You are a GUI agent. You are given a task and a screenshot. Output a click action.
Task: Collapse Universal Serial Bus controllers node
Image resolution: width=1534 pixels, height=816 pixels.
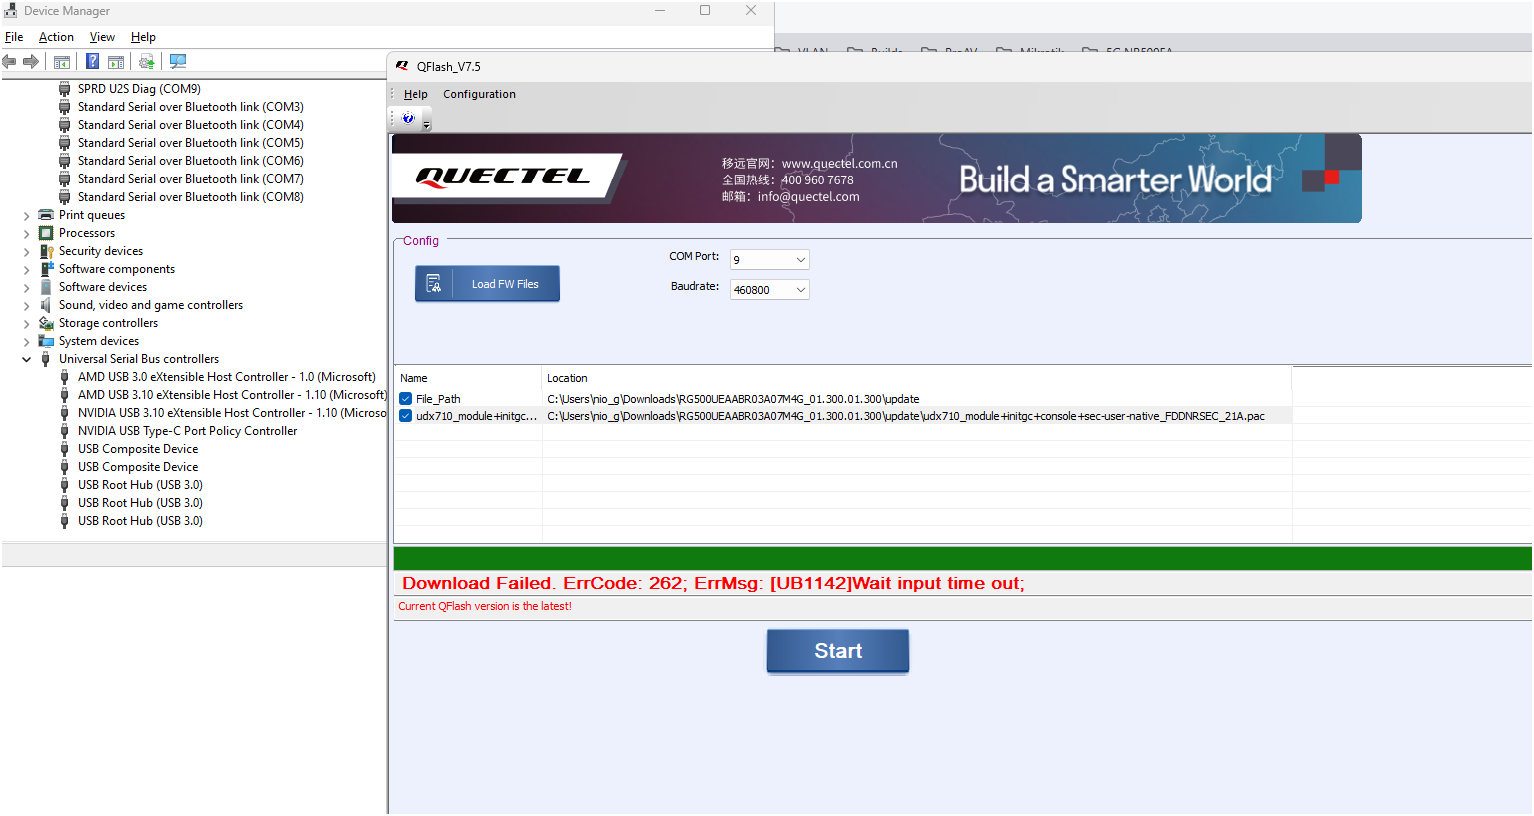tap(27, 360)
